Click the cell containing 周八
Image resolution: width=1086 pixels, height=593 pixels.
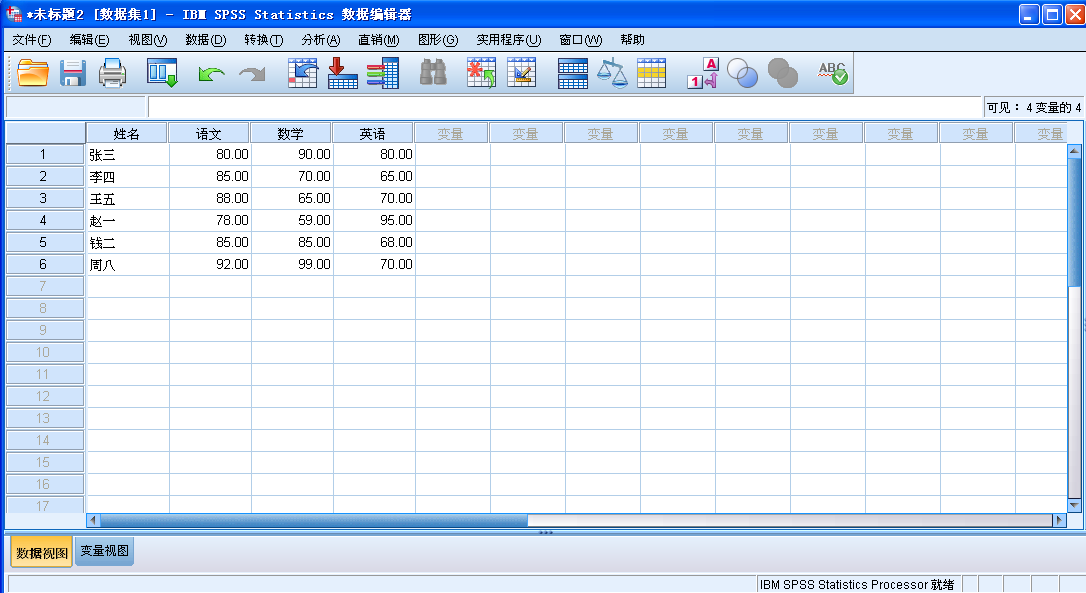click(x=127, y=265)
